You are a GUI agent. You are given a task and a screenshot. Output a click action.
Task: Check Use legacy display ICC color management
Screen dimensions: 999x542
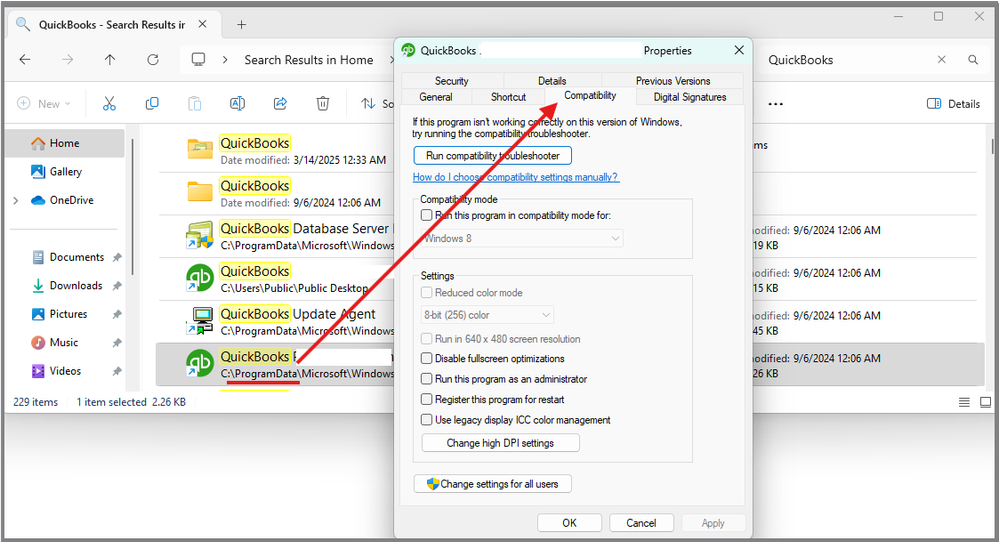coord(427,420)
